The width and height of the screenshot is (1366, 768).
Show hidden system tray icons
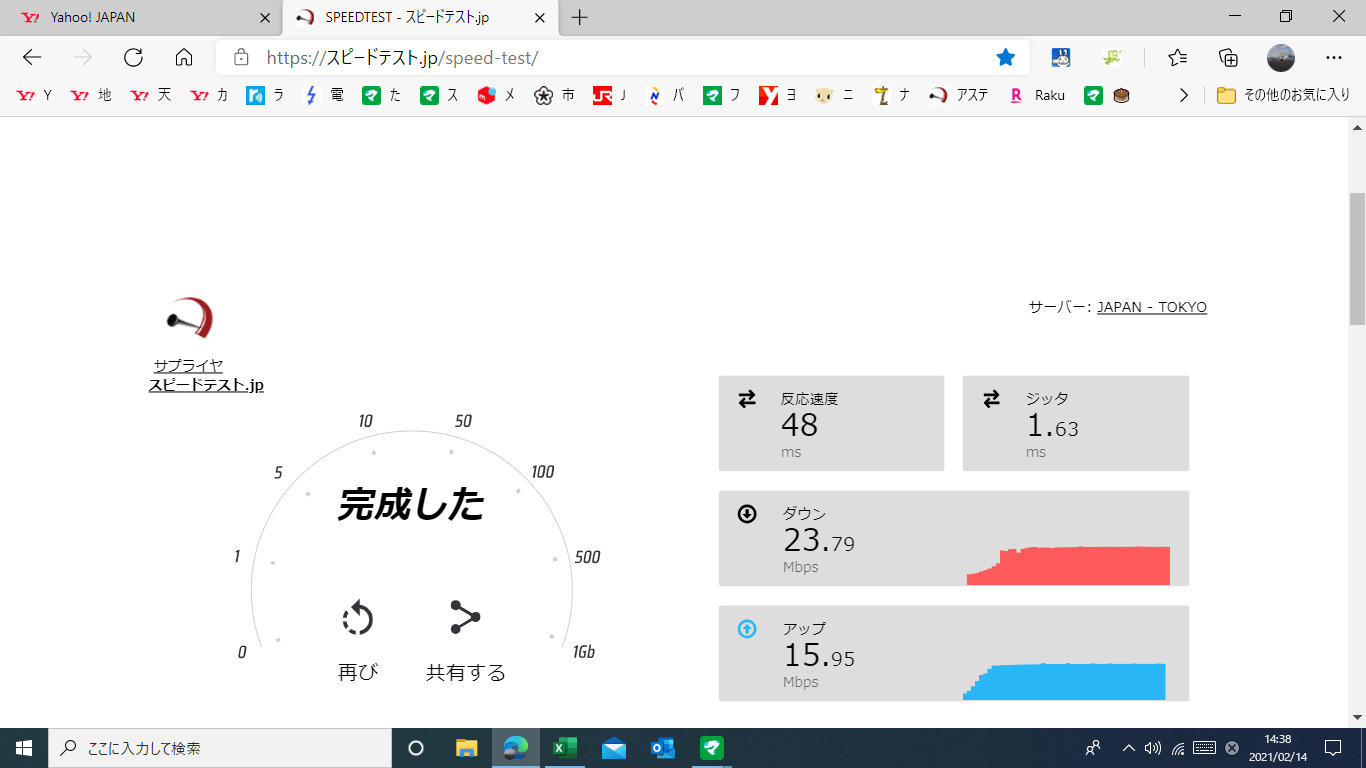[1129, 748]
